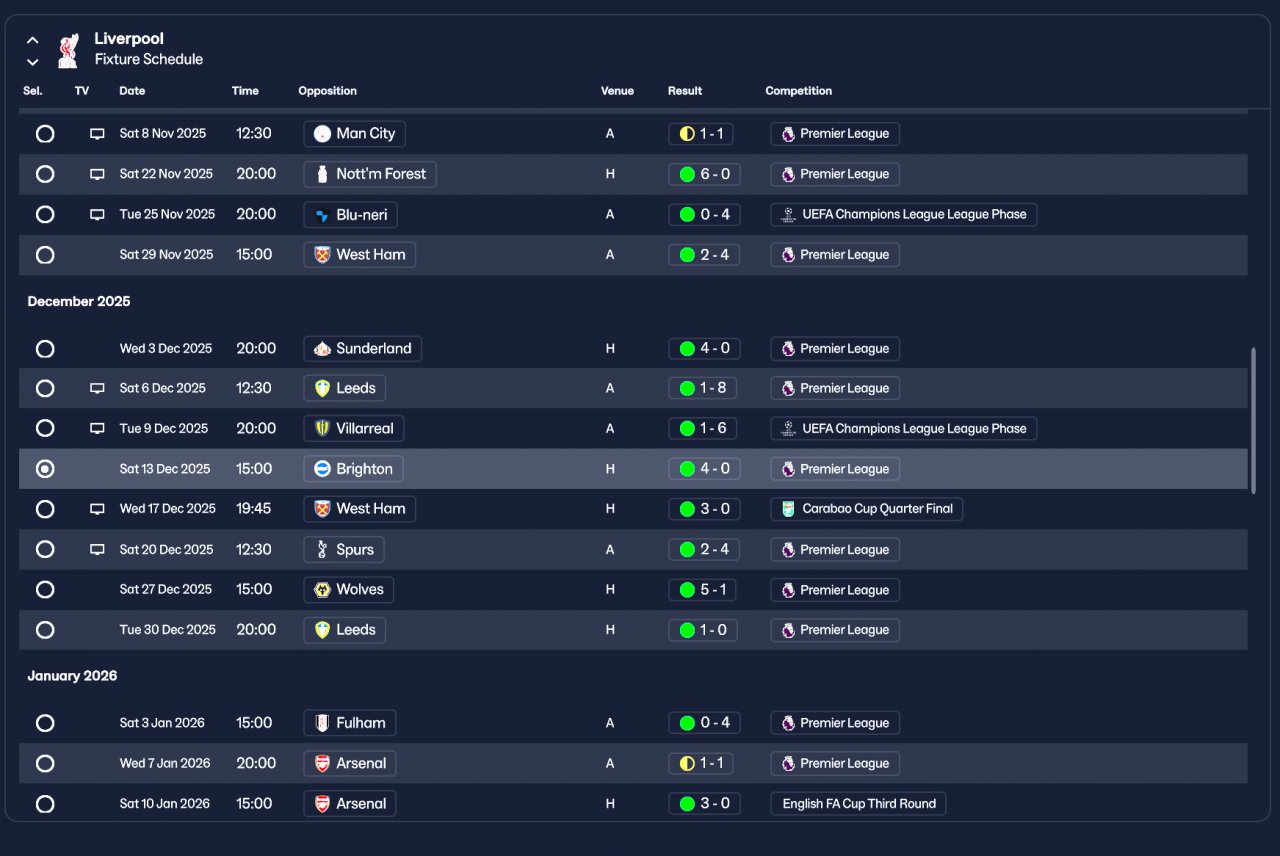Click the TV icon on Spurs fixture
The height and width of the screenshot is (856, 1280).
pyautogui.click(x=97, y=550)
